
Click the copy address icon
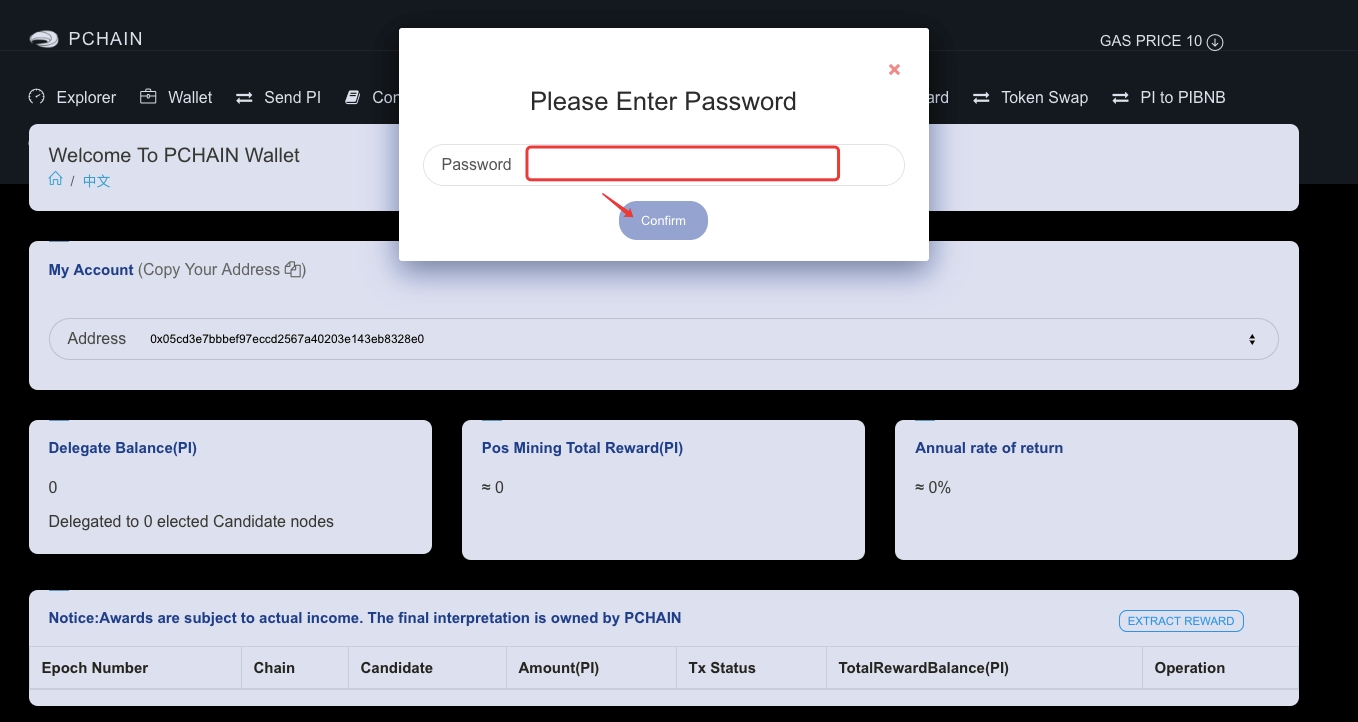(294, 269)
